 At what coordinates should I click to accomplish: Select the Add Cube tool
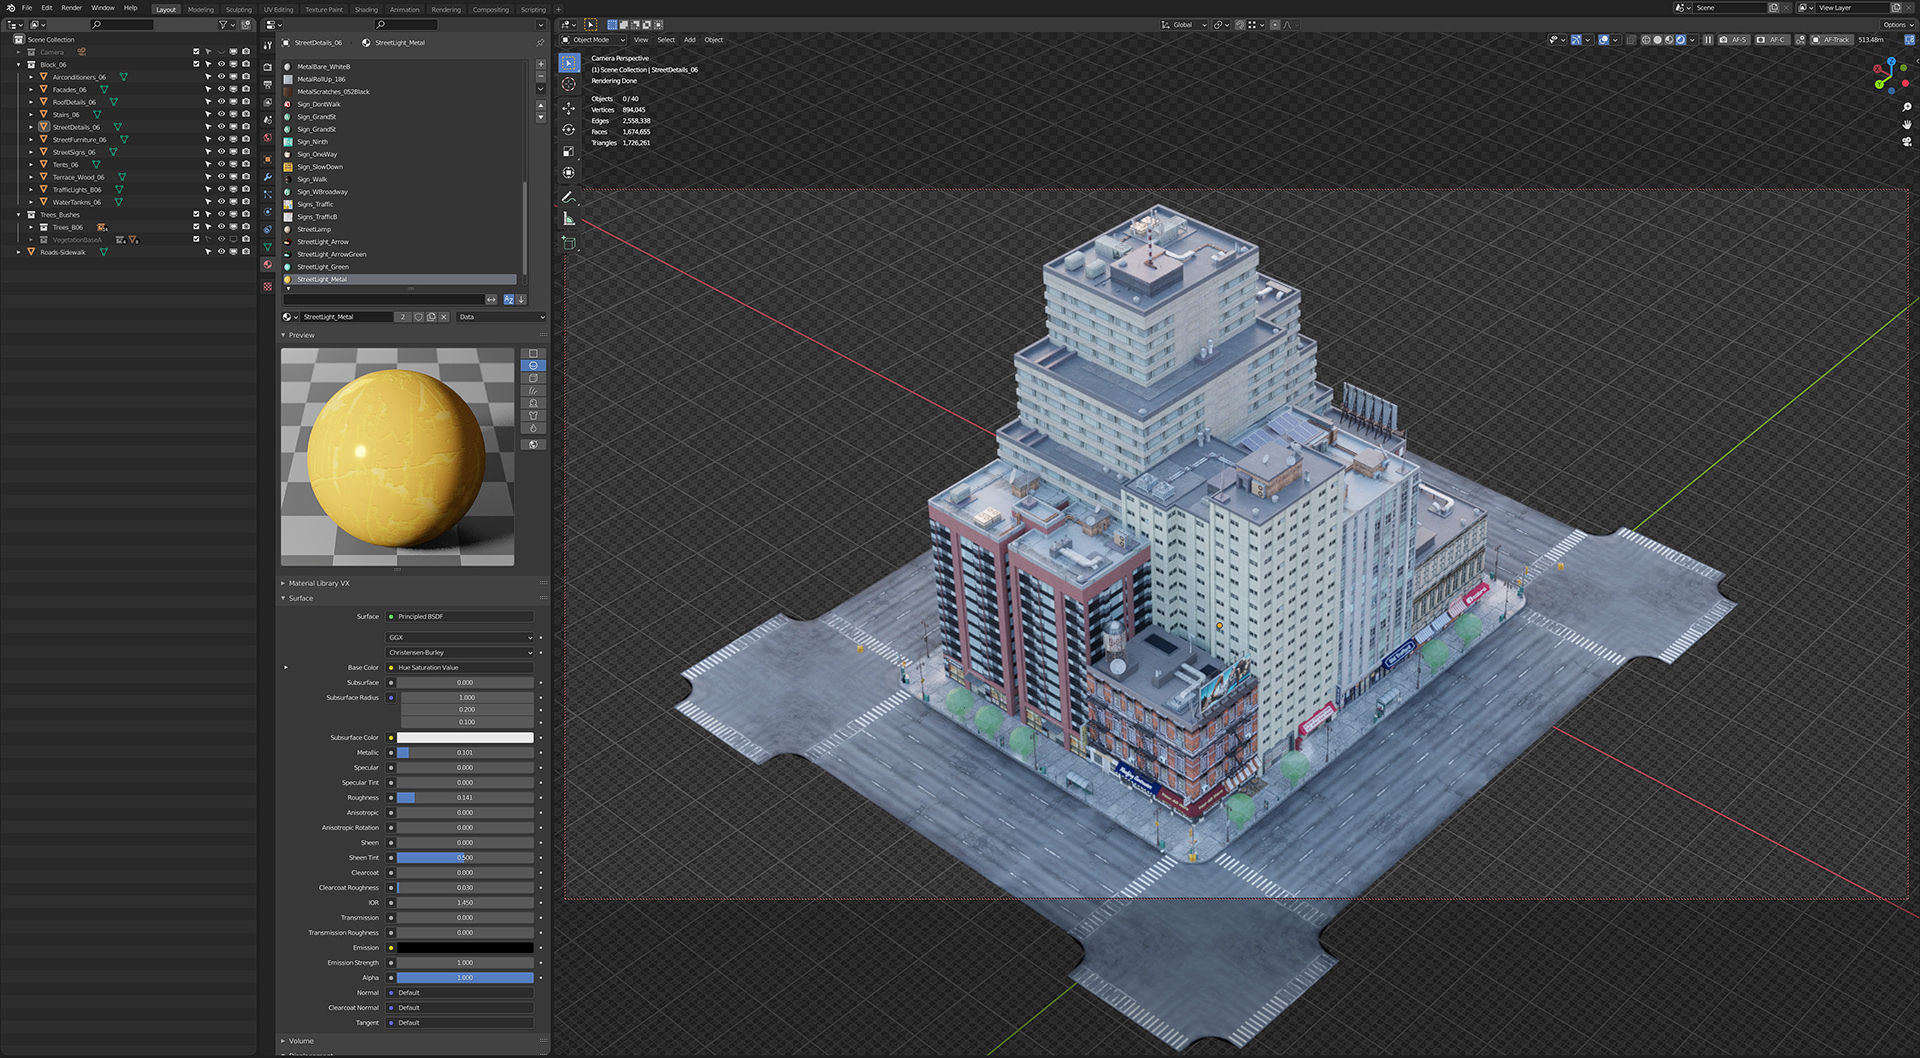click(569, 243)
